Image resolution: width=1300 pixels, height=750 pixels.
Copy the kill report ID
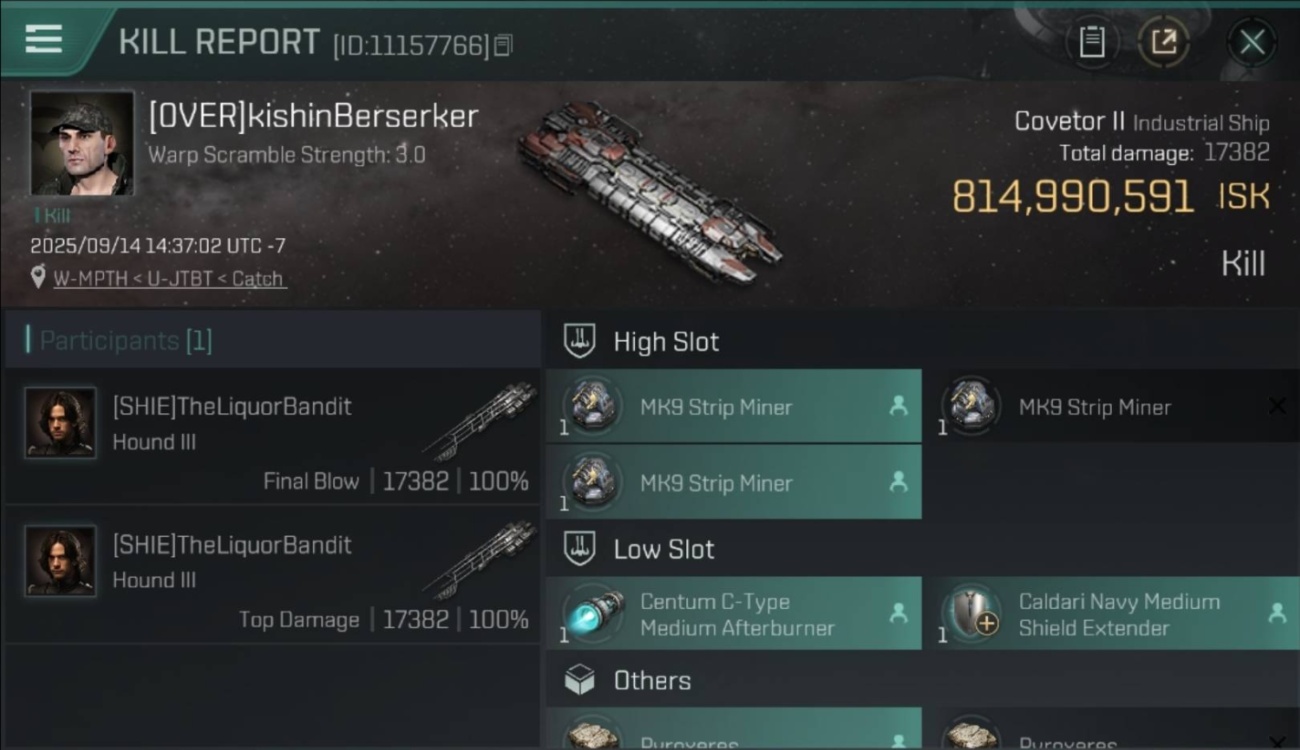pyautogui.click(x=503, y=45)
